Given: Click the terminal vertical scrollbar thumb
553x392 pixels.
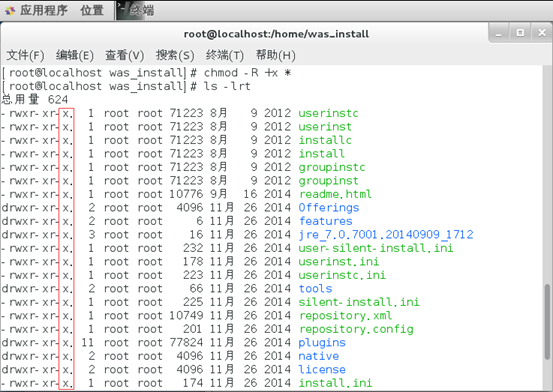Looking at the screenshot, I should click(547, 322).
